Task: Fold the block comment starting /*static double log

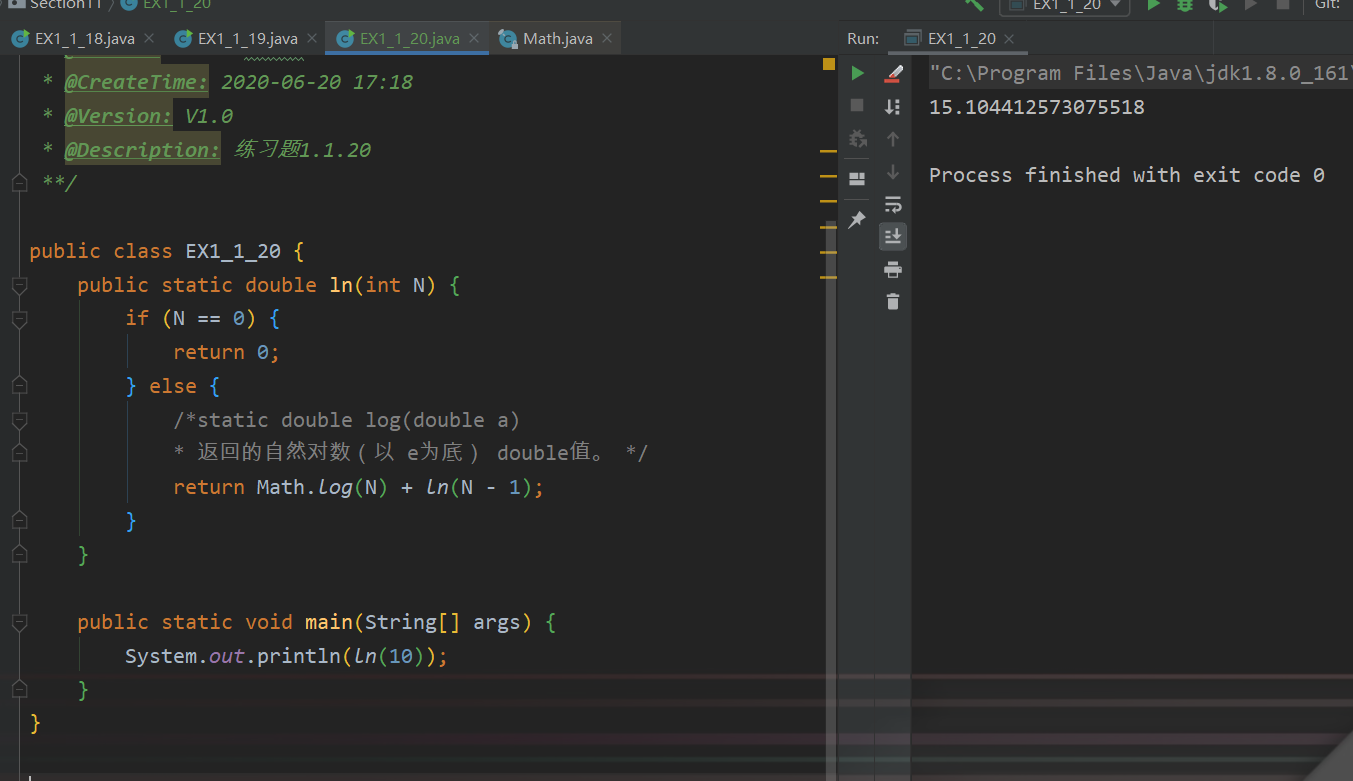Action: coord(18,420)
